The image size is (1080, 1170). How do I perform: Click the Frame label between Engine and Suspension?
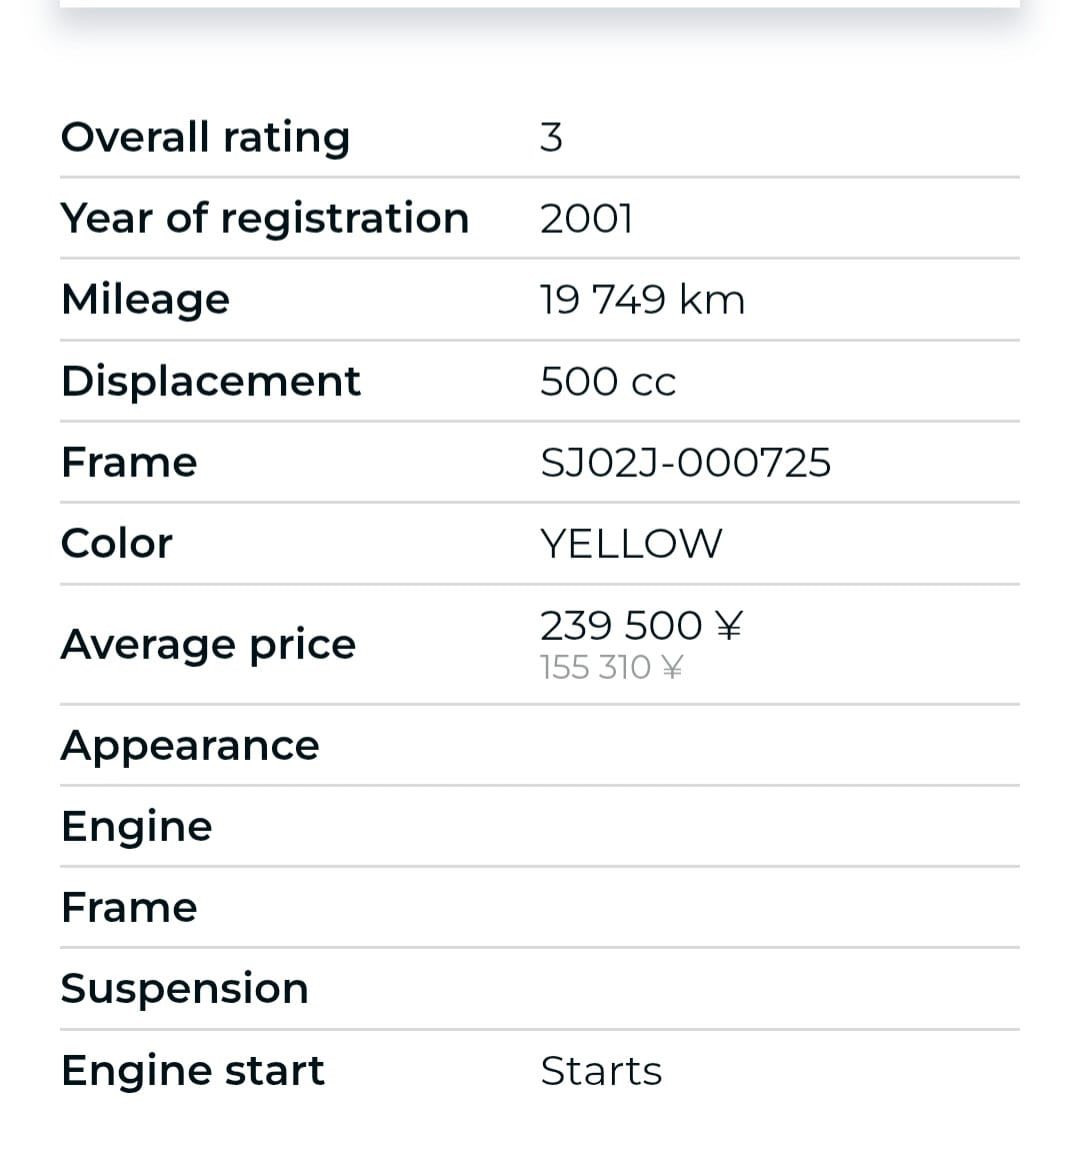coord(129,907)
